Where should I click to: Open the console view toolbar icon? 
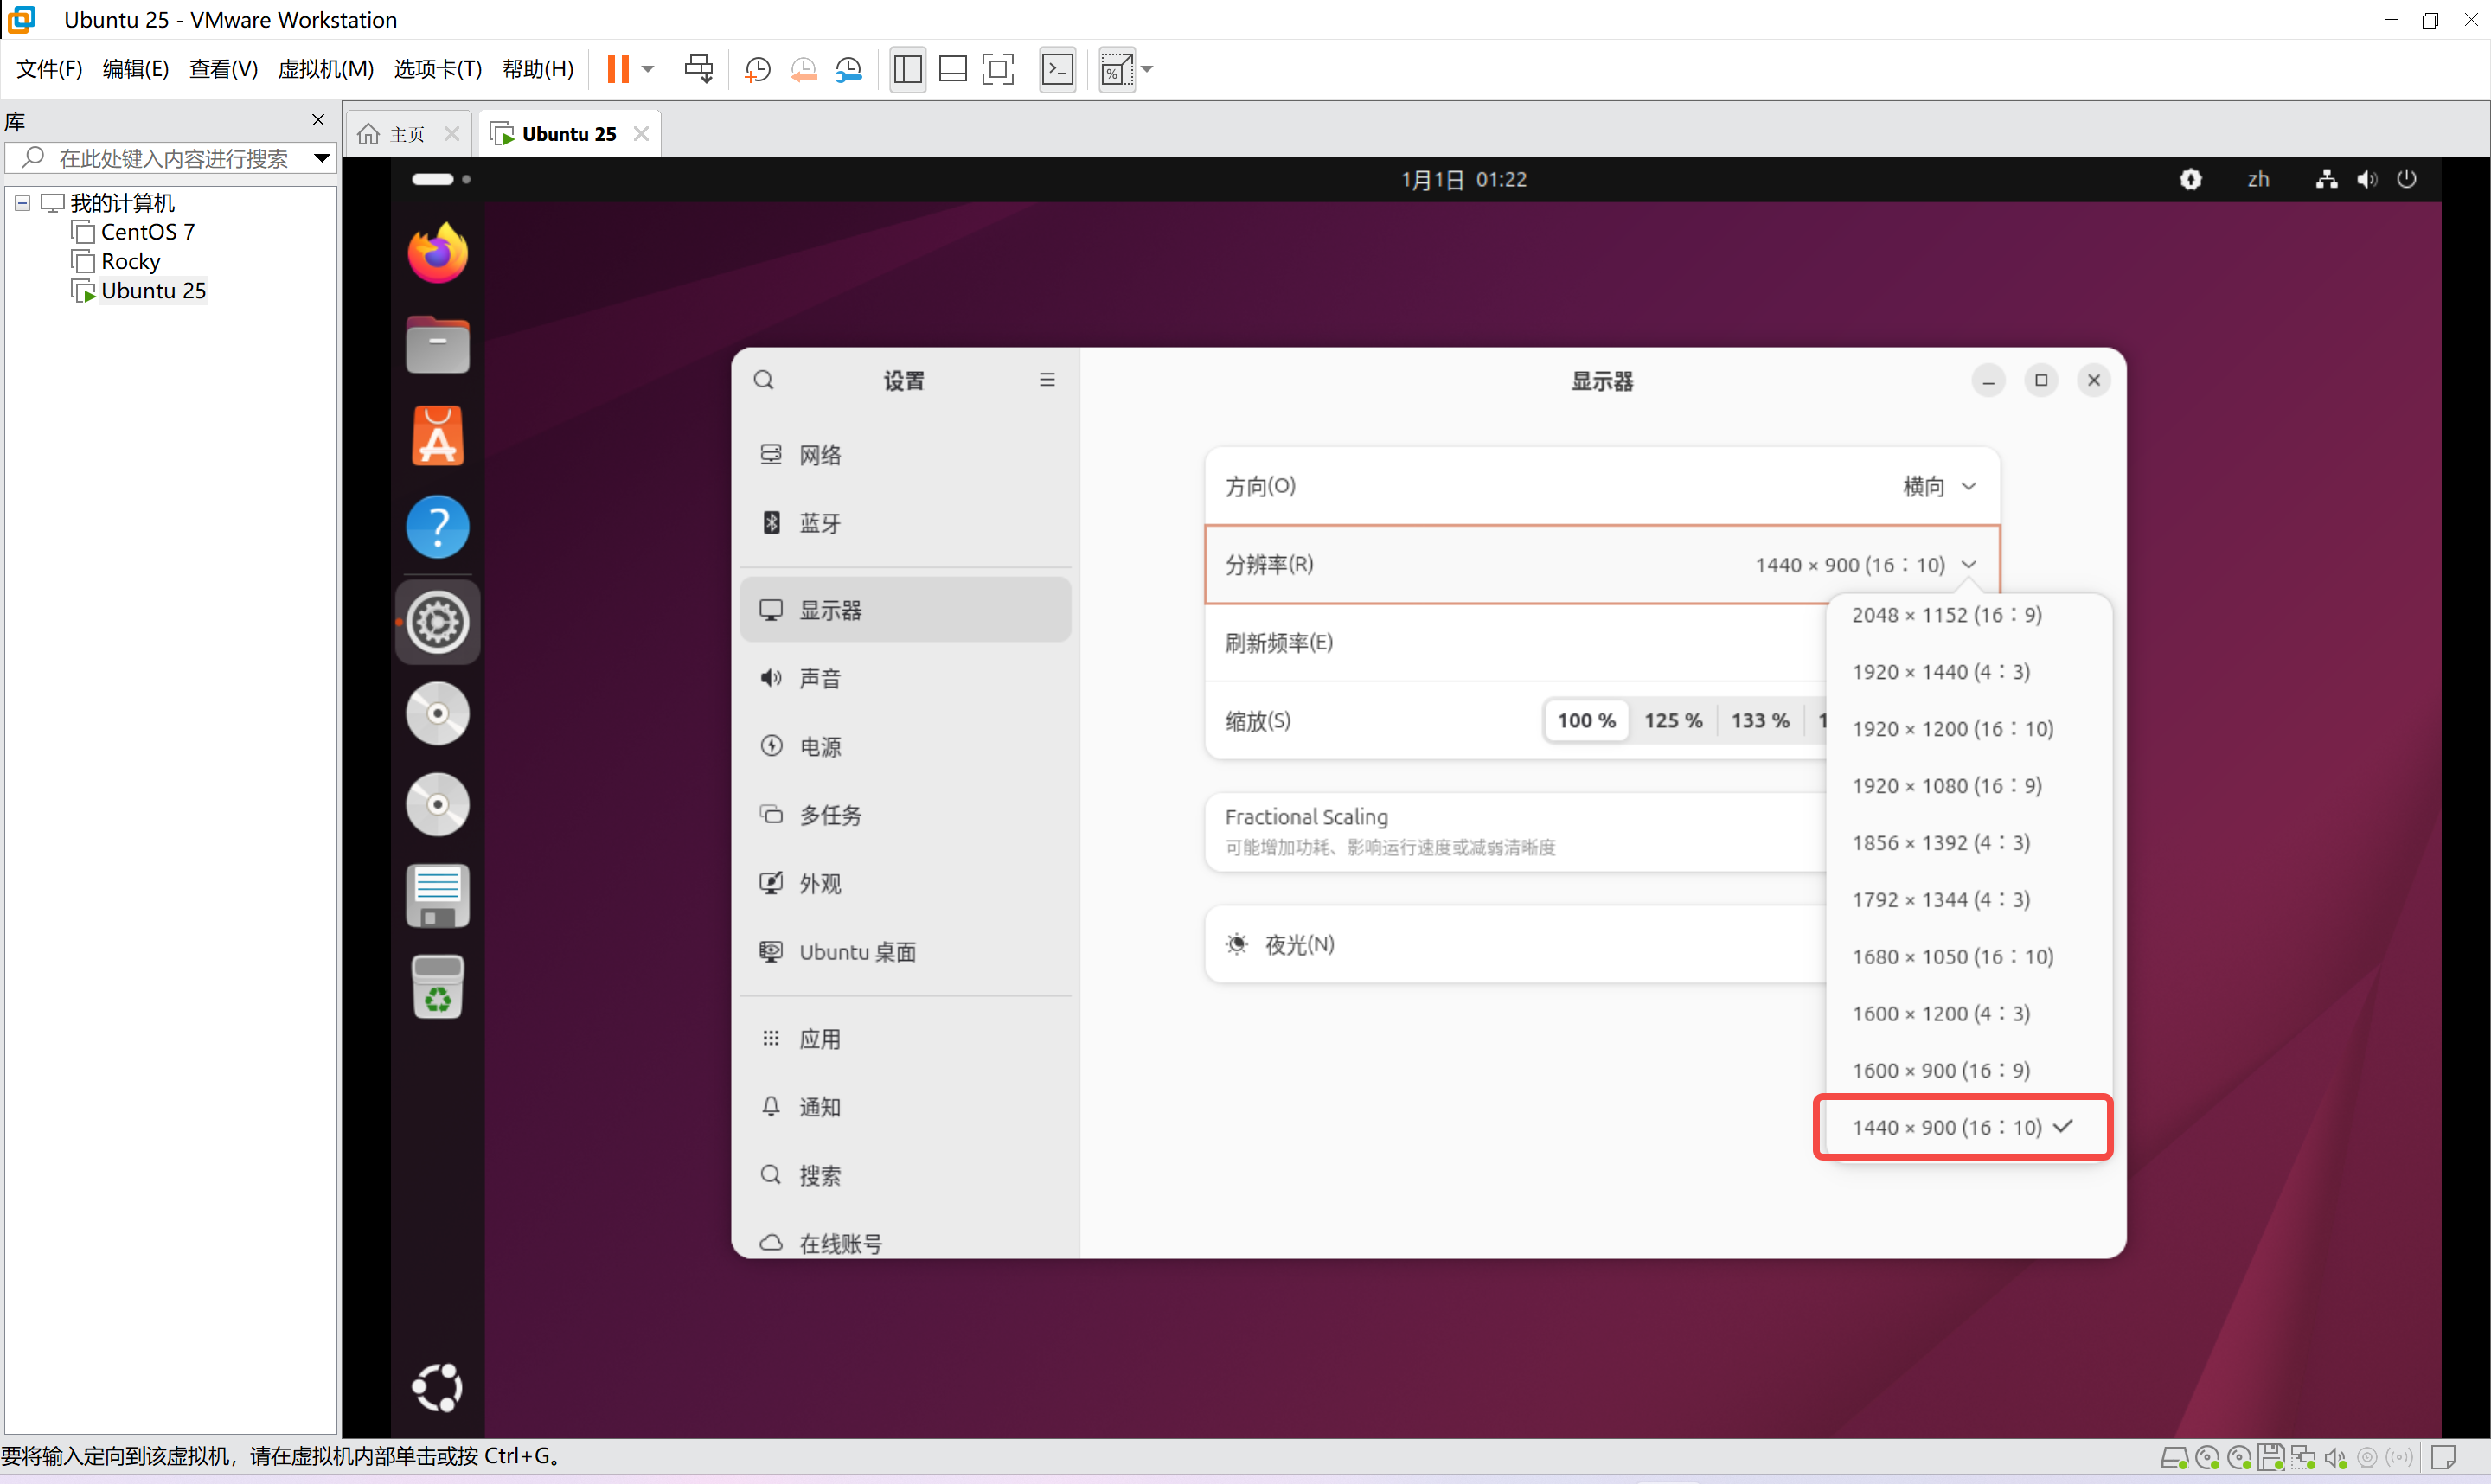(x=1057, y=69)
